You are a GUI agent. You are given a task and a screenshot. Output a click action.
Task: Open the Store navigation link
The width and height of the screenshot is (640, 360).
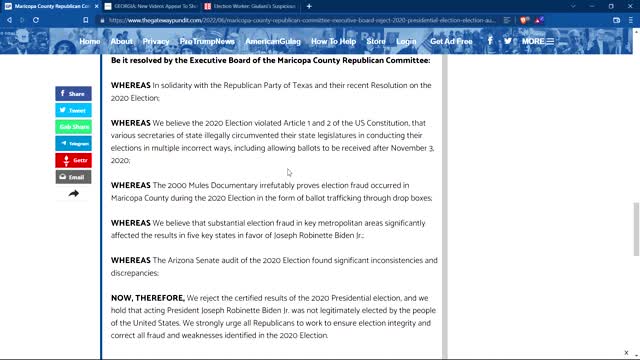coord(376,41)
